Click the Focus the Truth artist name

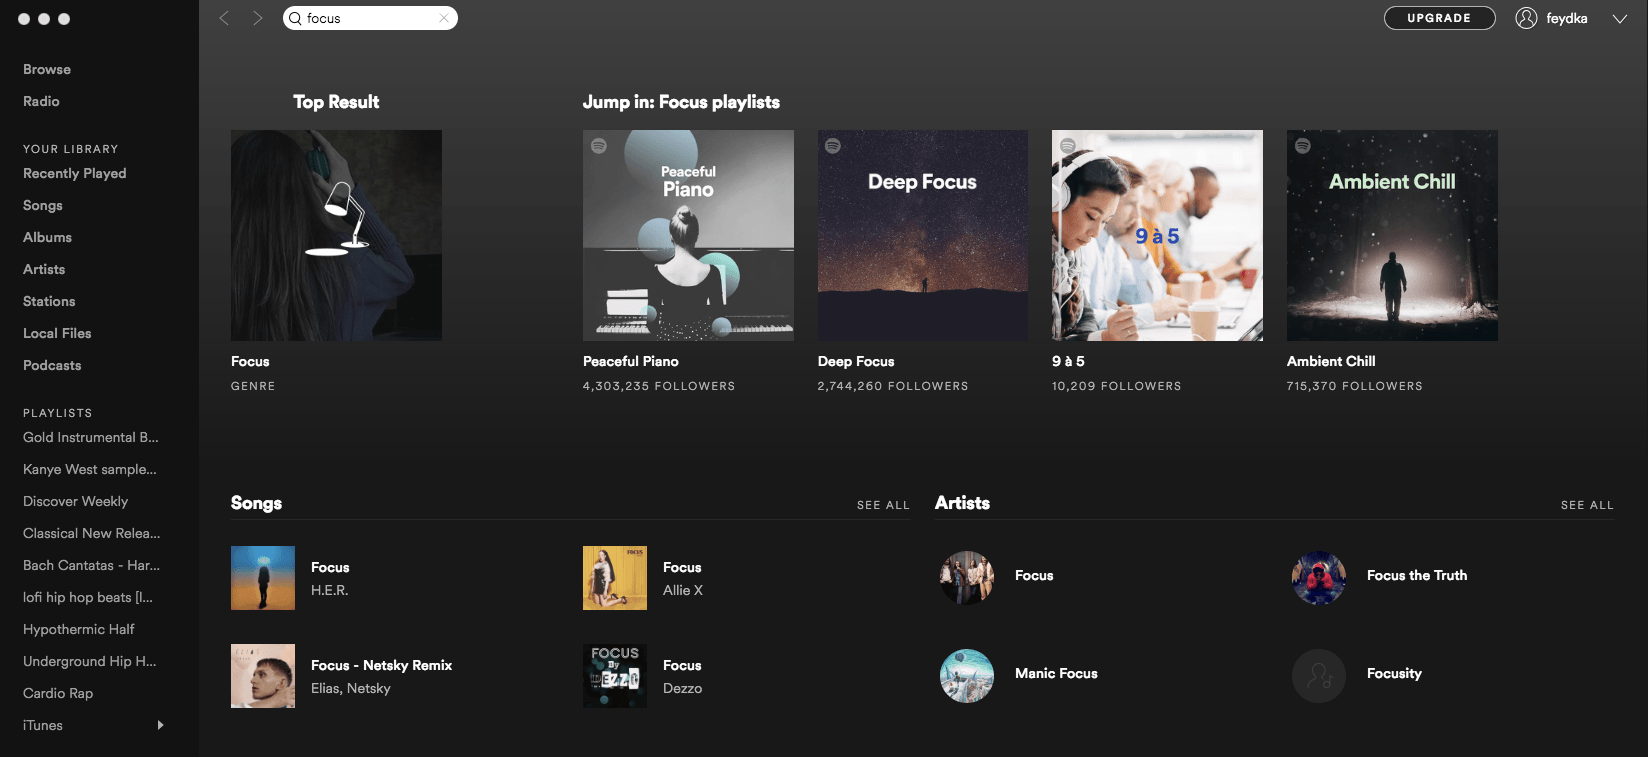click(1417, 575)
